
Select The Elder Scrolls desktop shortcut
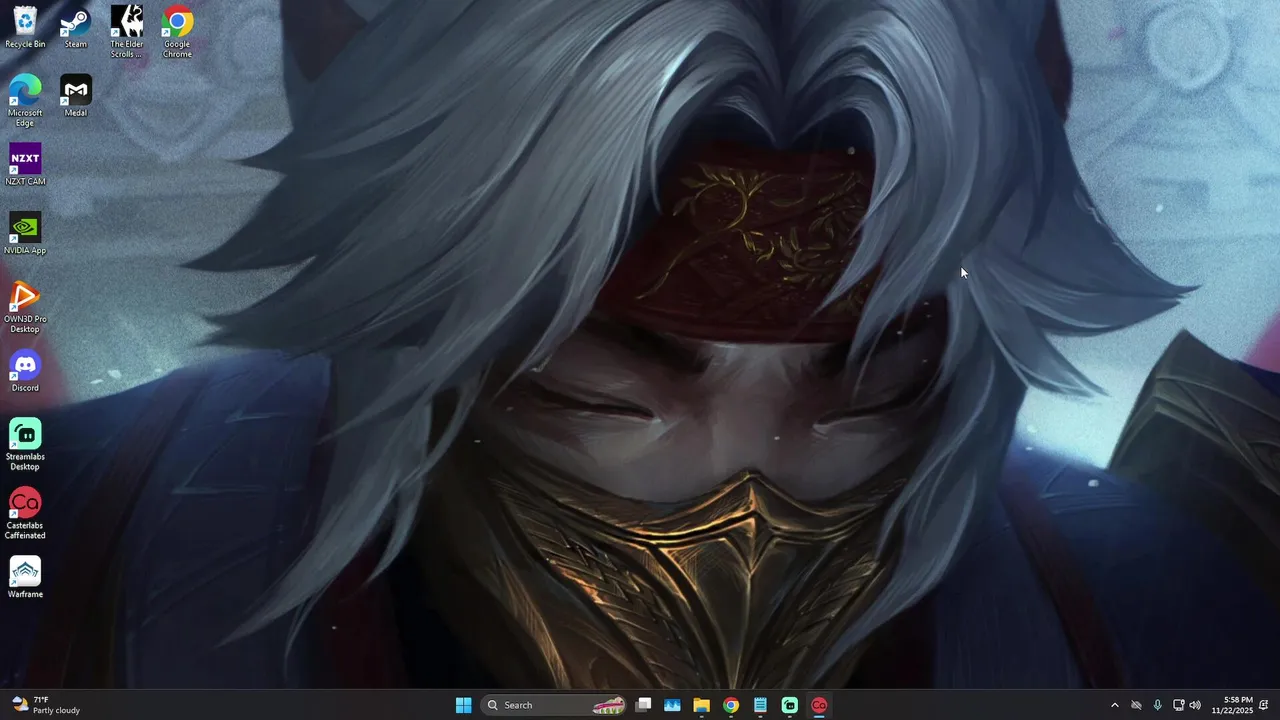[127, 32]
